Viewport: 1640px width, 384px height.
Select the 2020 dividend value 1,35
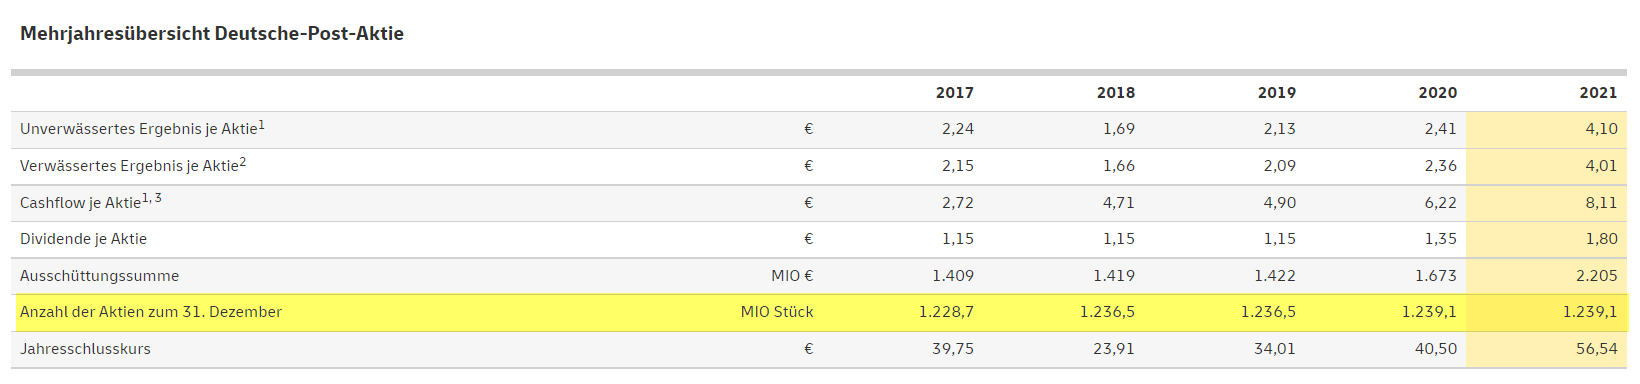1440,239
